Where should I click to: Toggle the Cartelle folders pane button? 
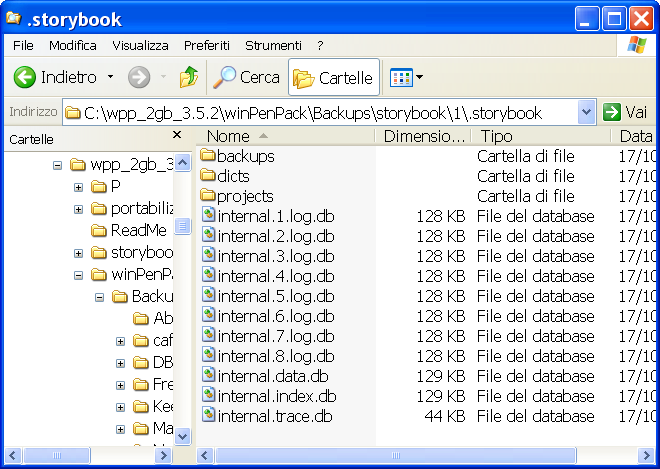point(334,77)
